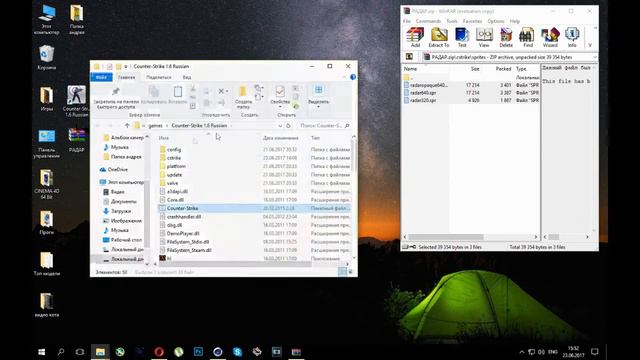
Task: Open the Tools menu in WinRAR
Action: 452,21
